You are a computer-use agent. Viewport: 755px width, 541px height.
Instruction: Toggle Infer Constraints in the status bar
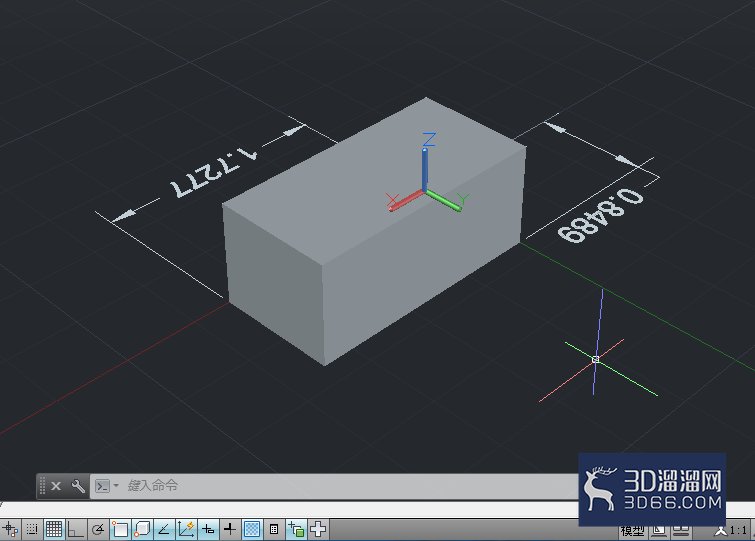click(x=10, y=529)
